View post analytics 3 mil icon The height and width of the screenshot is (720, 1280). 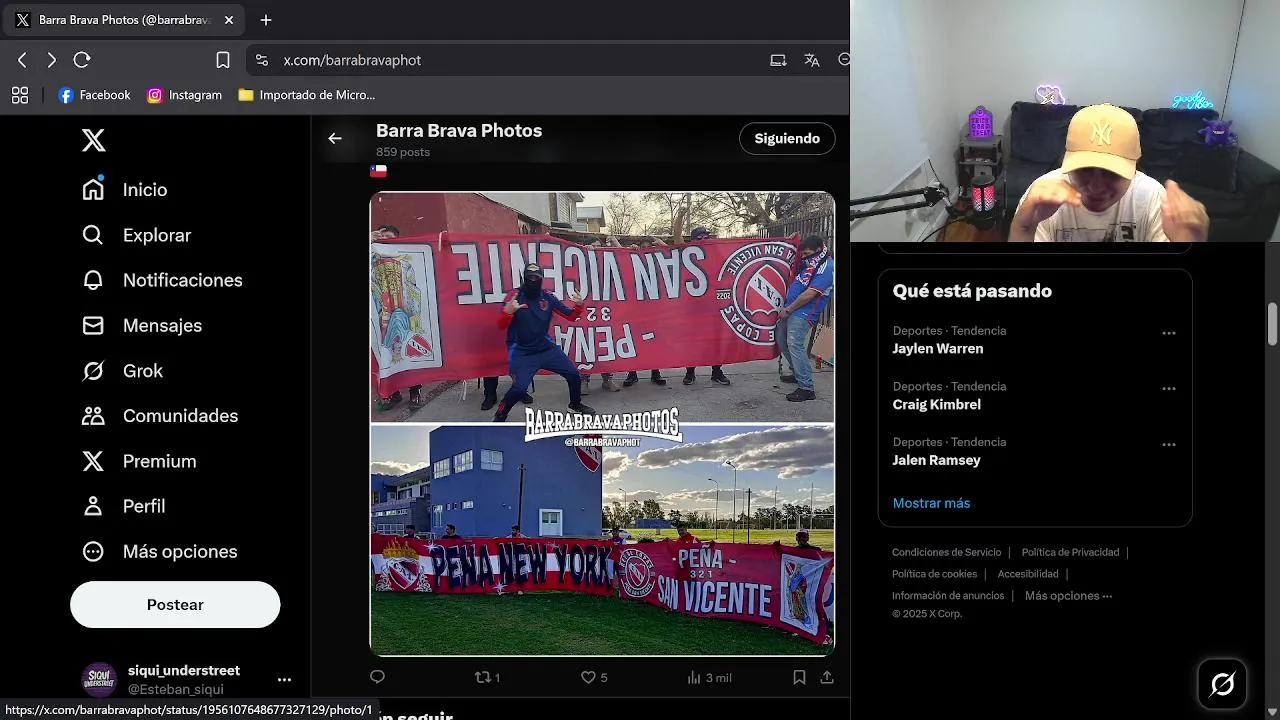709,677
